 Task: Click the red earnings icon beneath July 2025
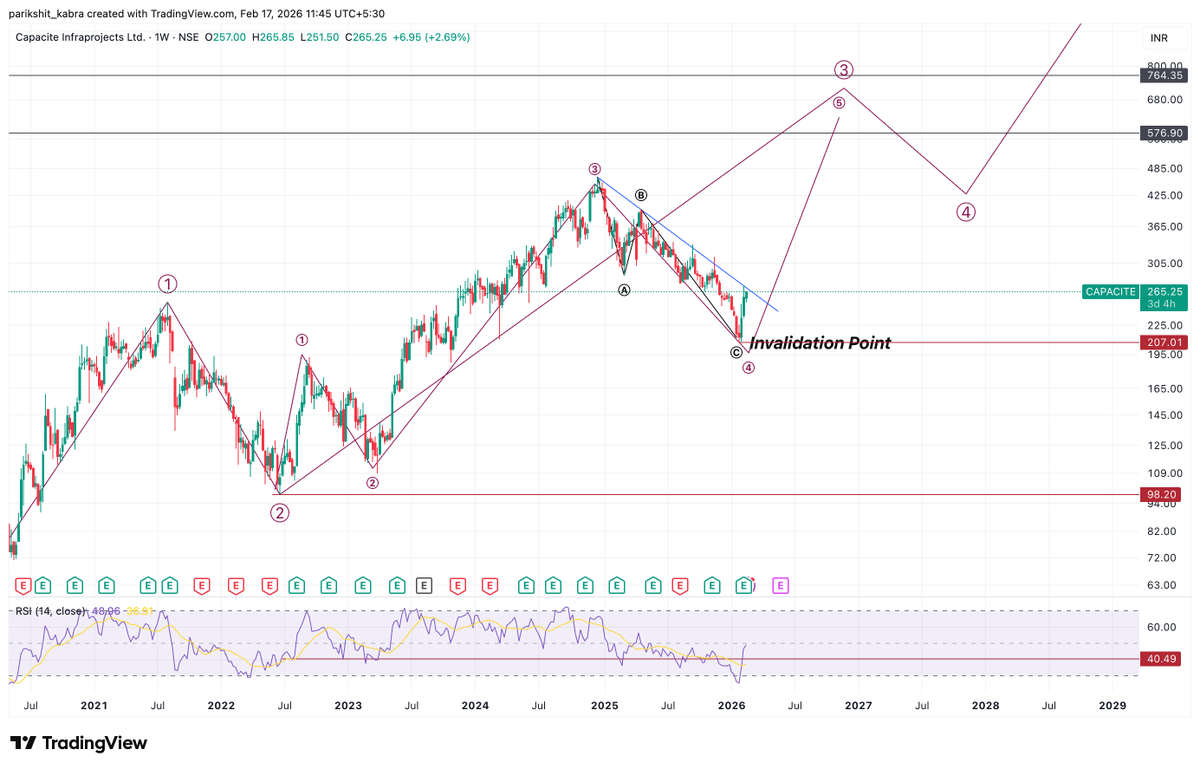[680, 585]
